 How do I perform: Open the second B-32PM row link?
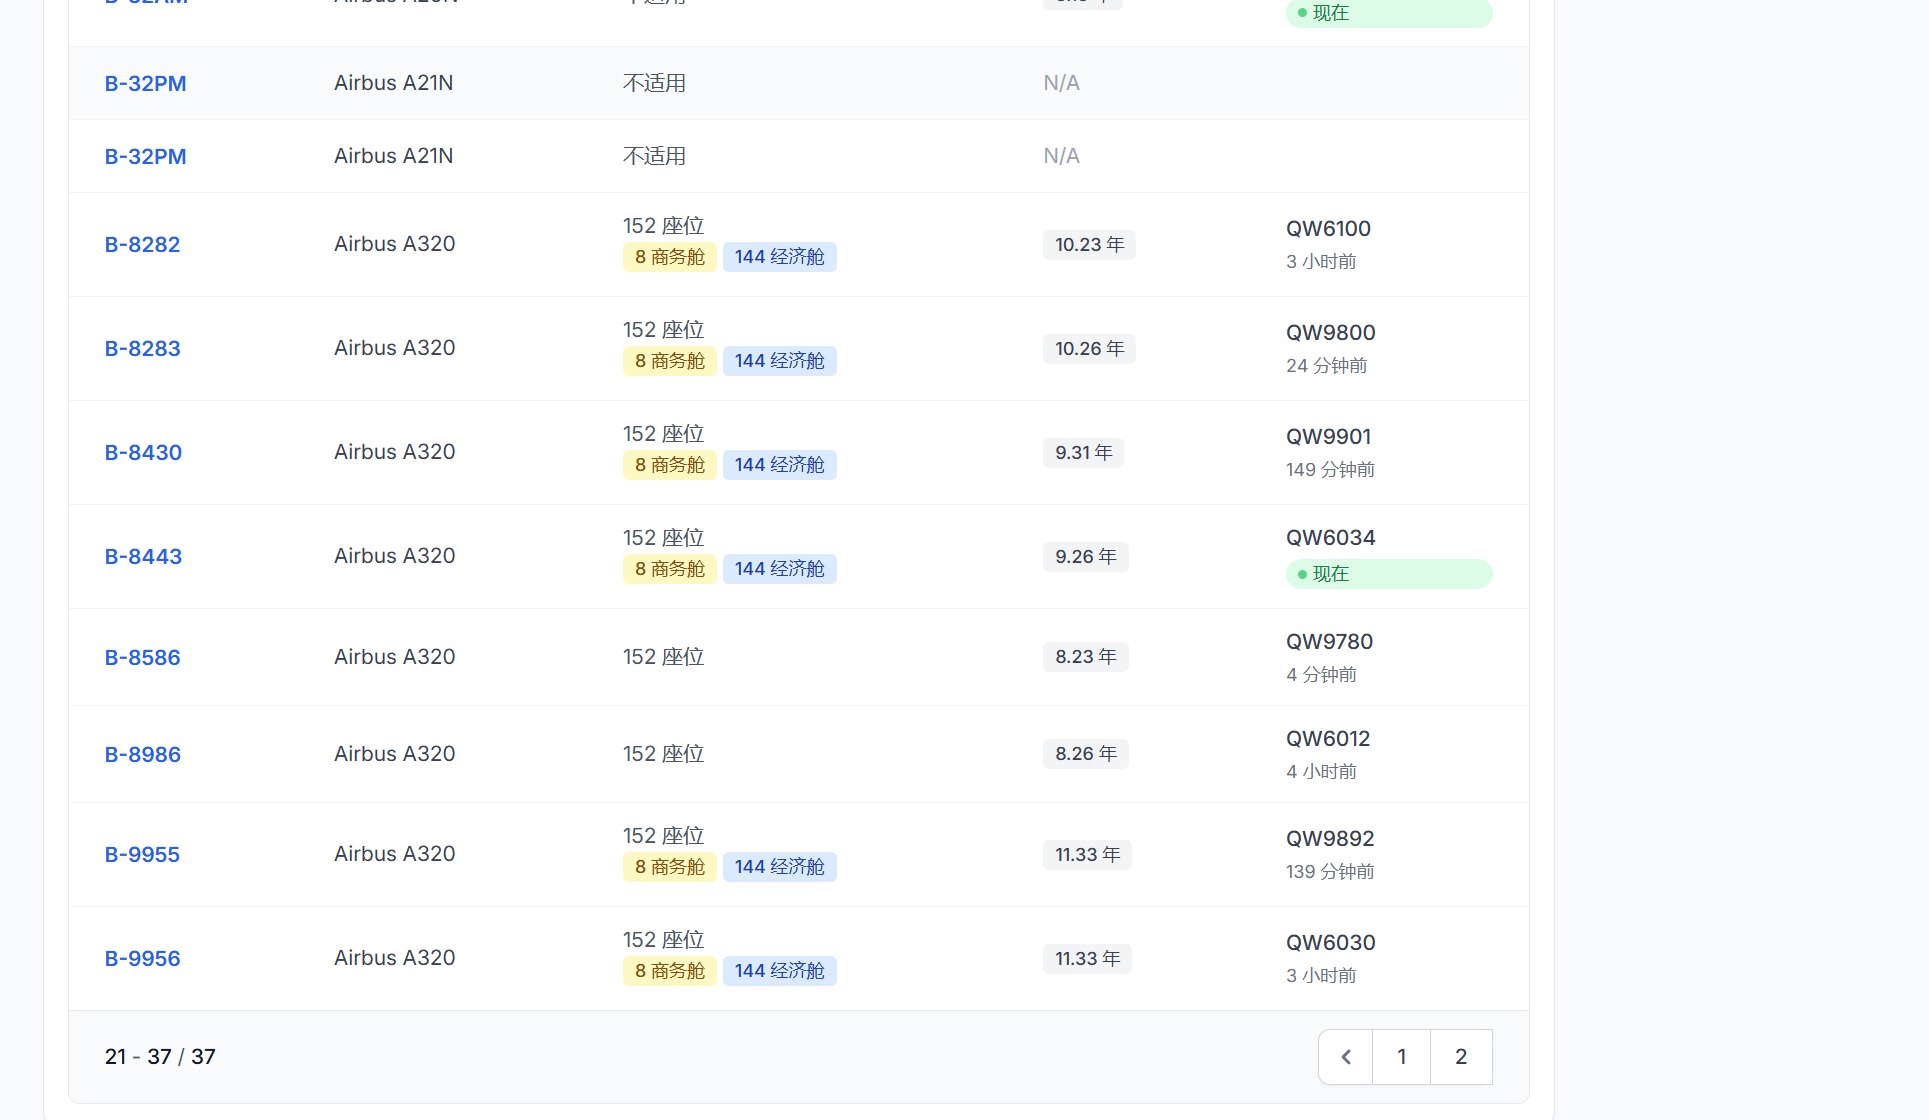[145, 157]
